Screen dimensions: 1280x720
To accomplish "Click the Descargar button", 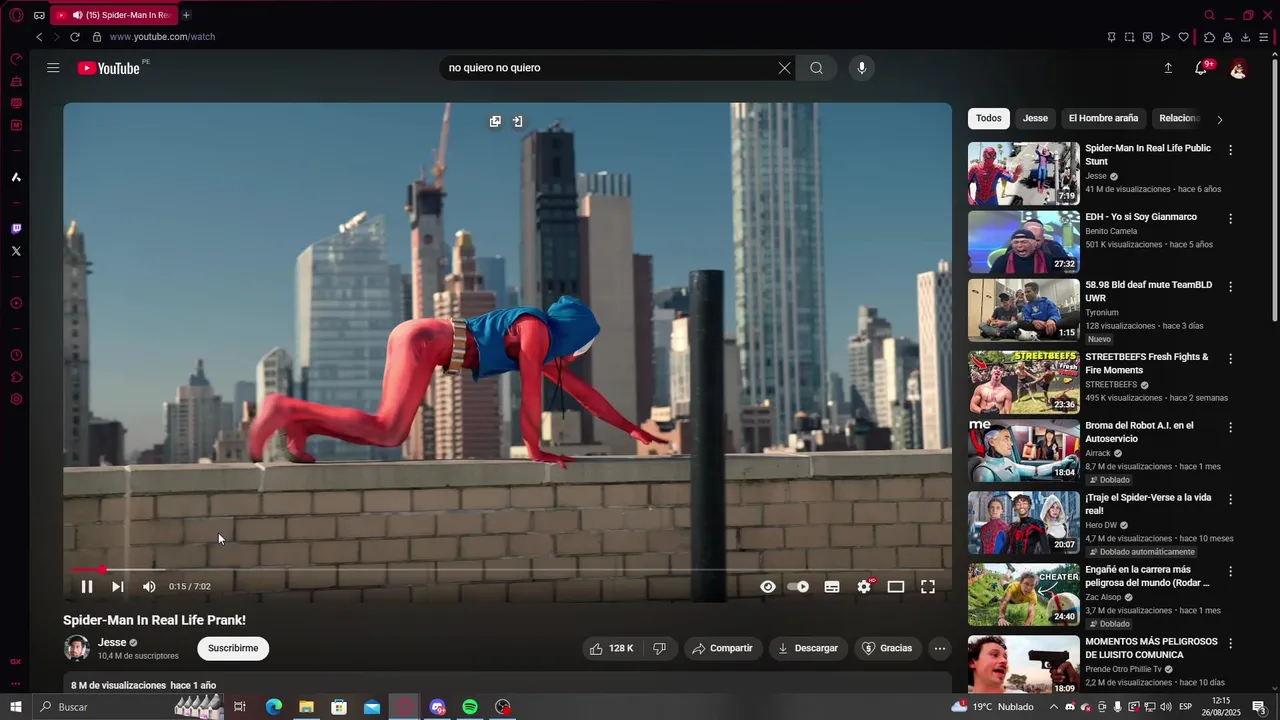I will click(x=808, y=648).
